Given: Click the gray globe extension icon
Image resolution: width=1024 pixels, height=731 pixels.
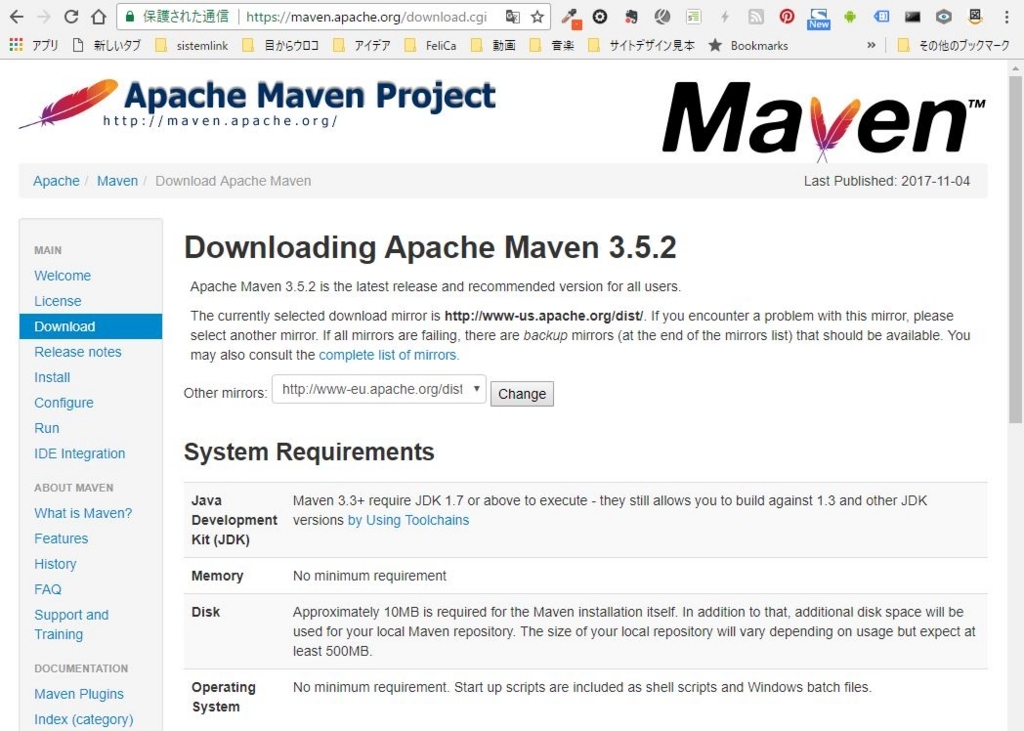Looking at the screenshot, I should tap(662, 17).
